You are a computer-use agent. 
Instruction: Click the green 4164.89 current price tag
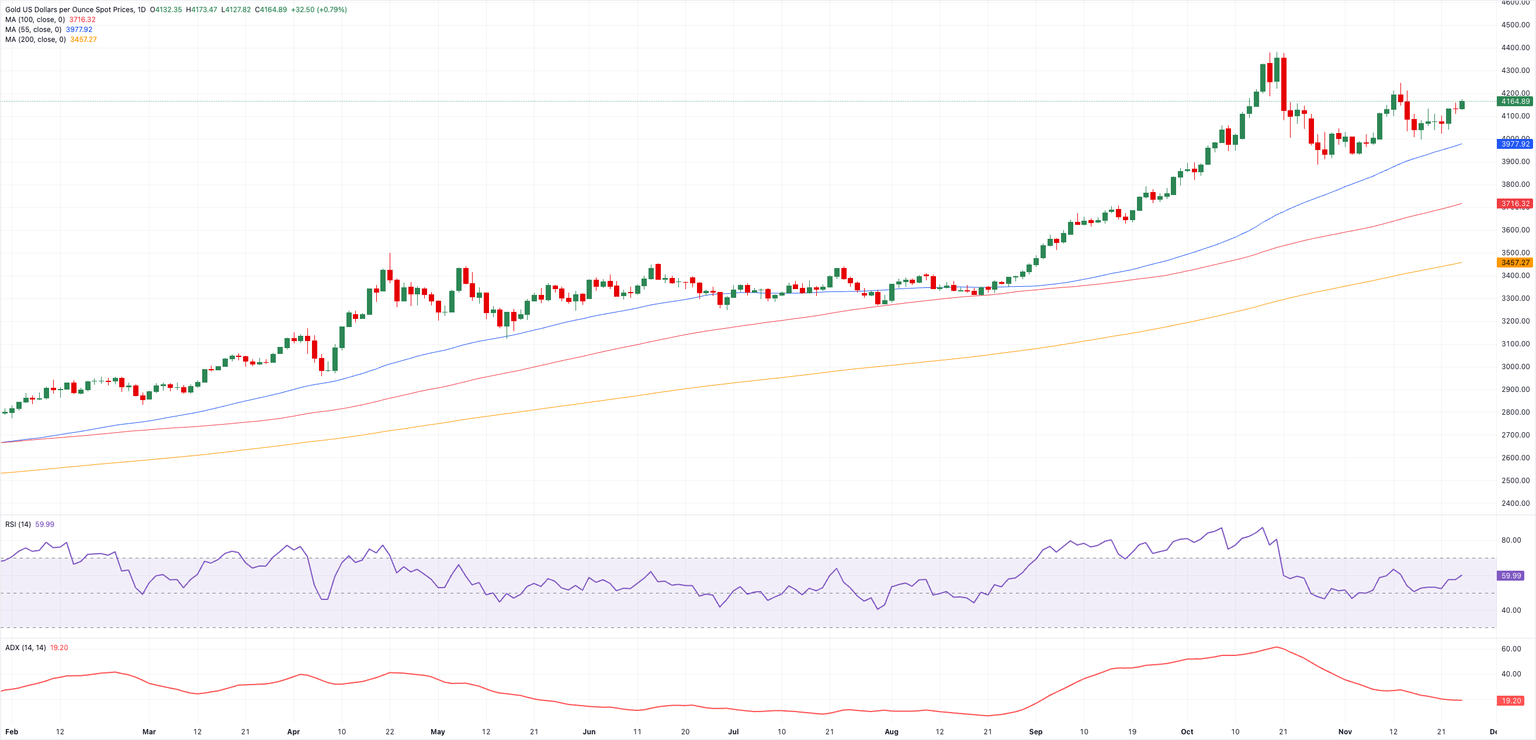pos(1514,101)
